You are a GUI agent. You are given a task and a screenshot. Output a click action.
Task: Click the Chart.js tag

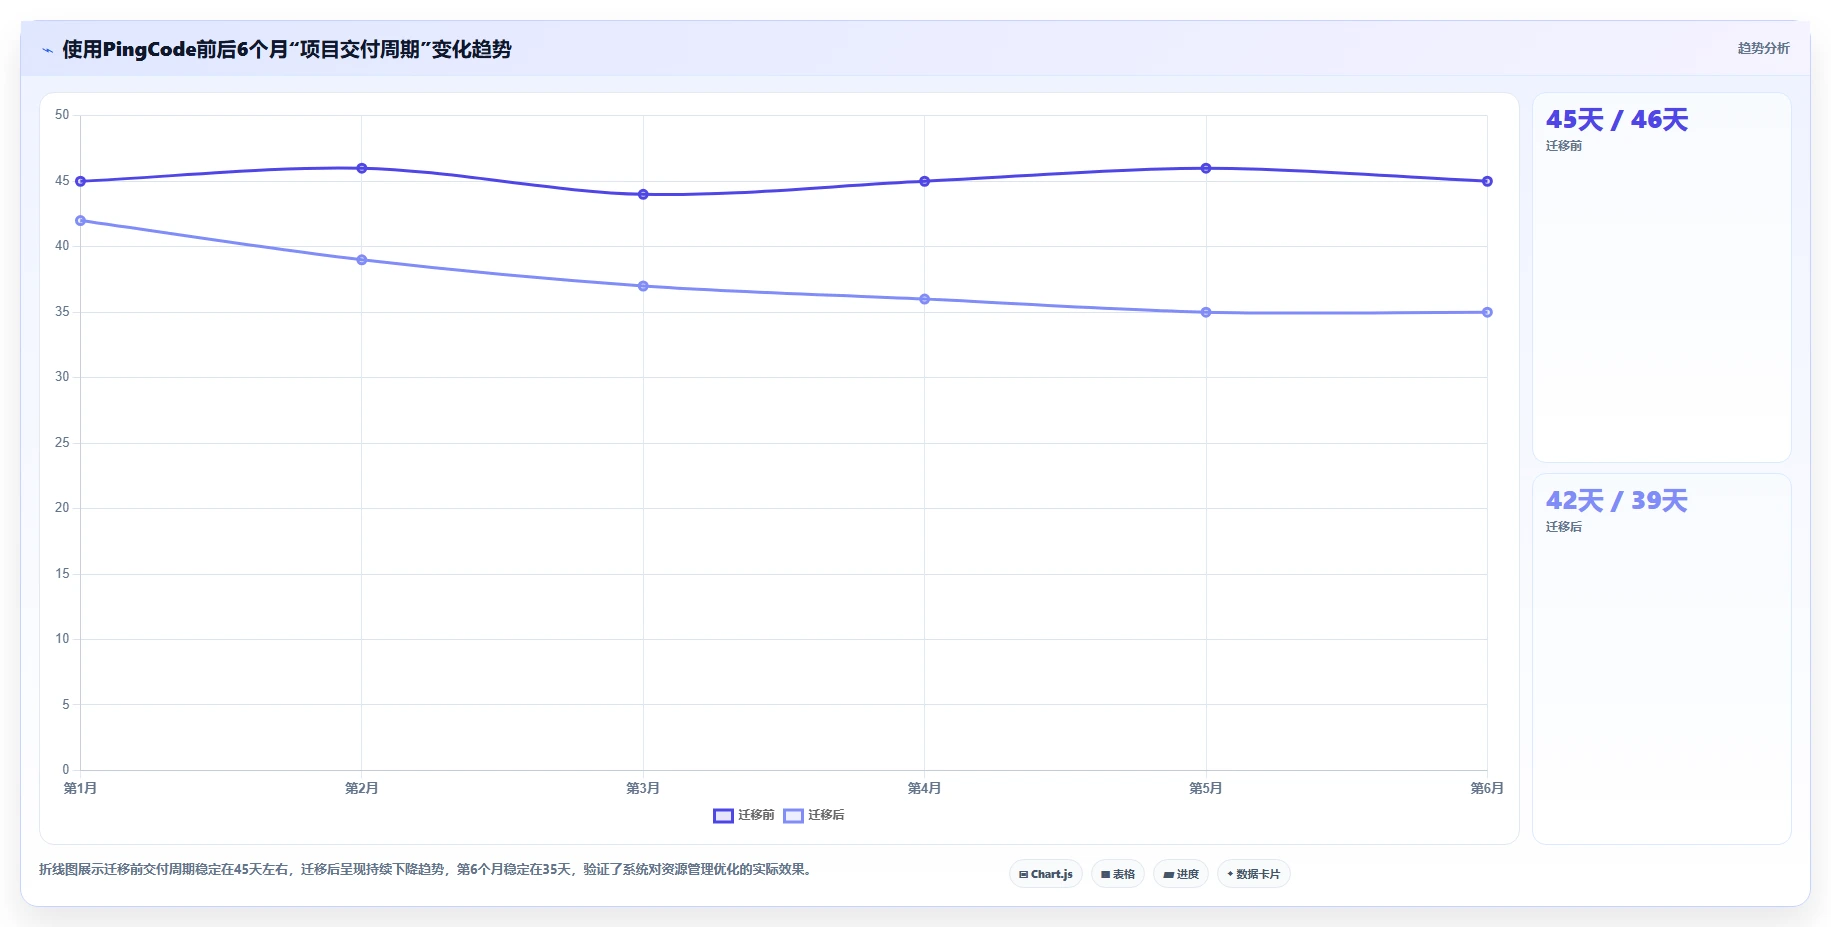click(x=1046, y=874)
